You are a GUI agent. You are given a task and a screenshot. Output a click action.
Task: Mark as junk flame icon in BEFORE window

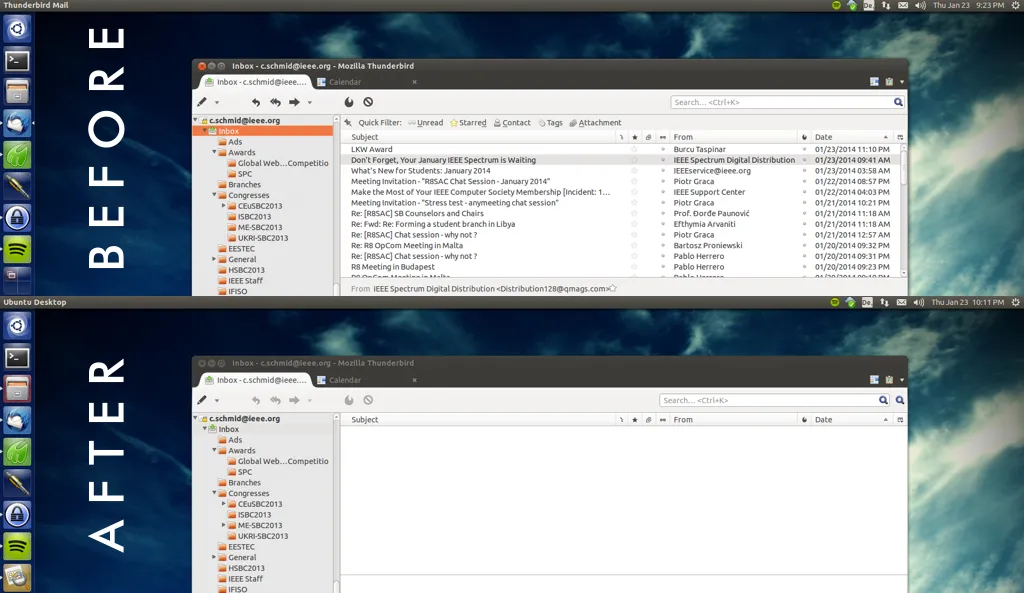[349, 102]
